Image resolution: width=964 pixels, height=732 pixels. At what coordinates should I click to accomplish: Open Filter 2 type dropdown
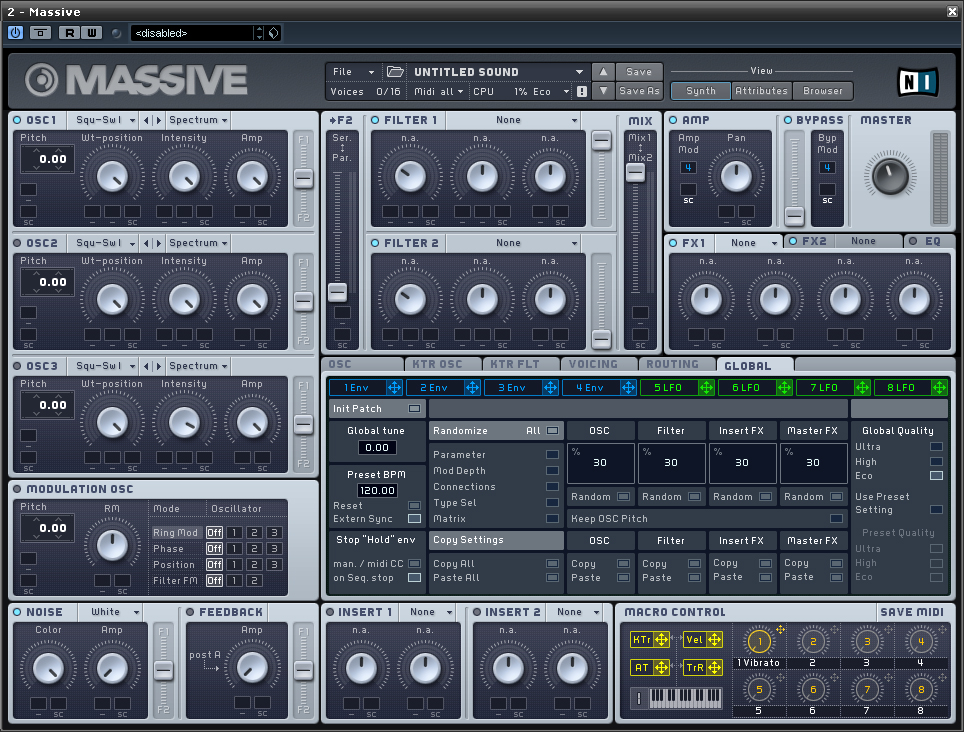513,243
